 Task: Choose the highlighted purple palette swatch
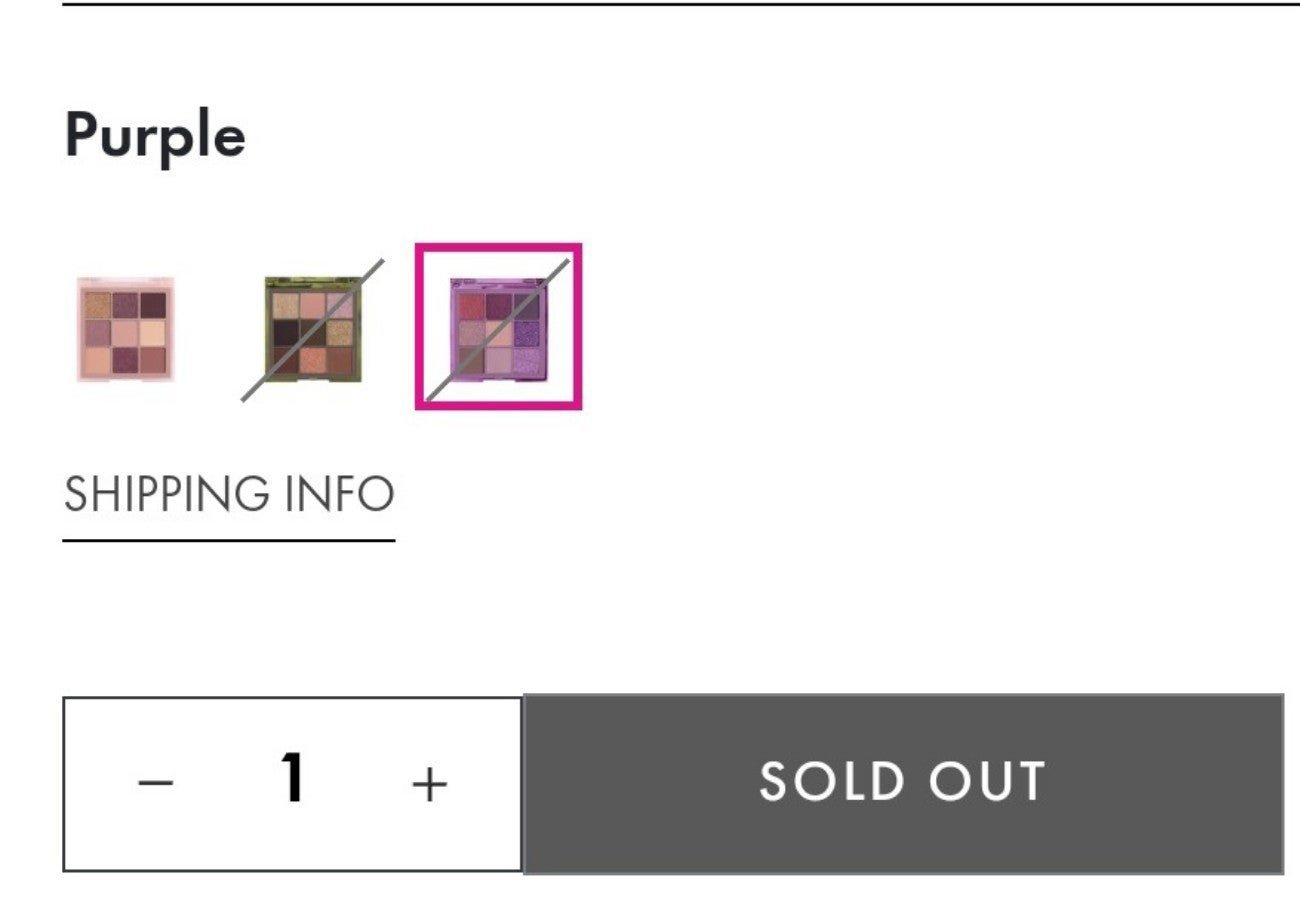498,327
